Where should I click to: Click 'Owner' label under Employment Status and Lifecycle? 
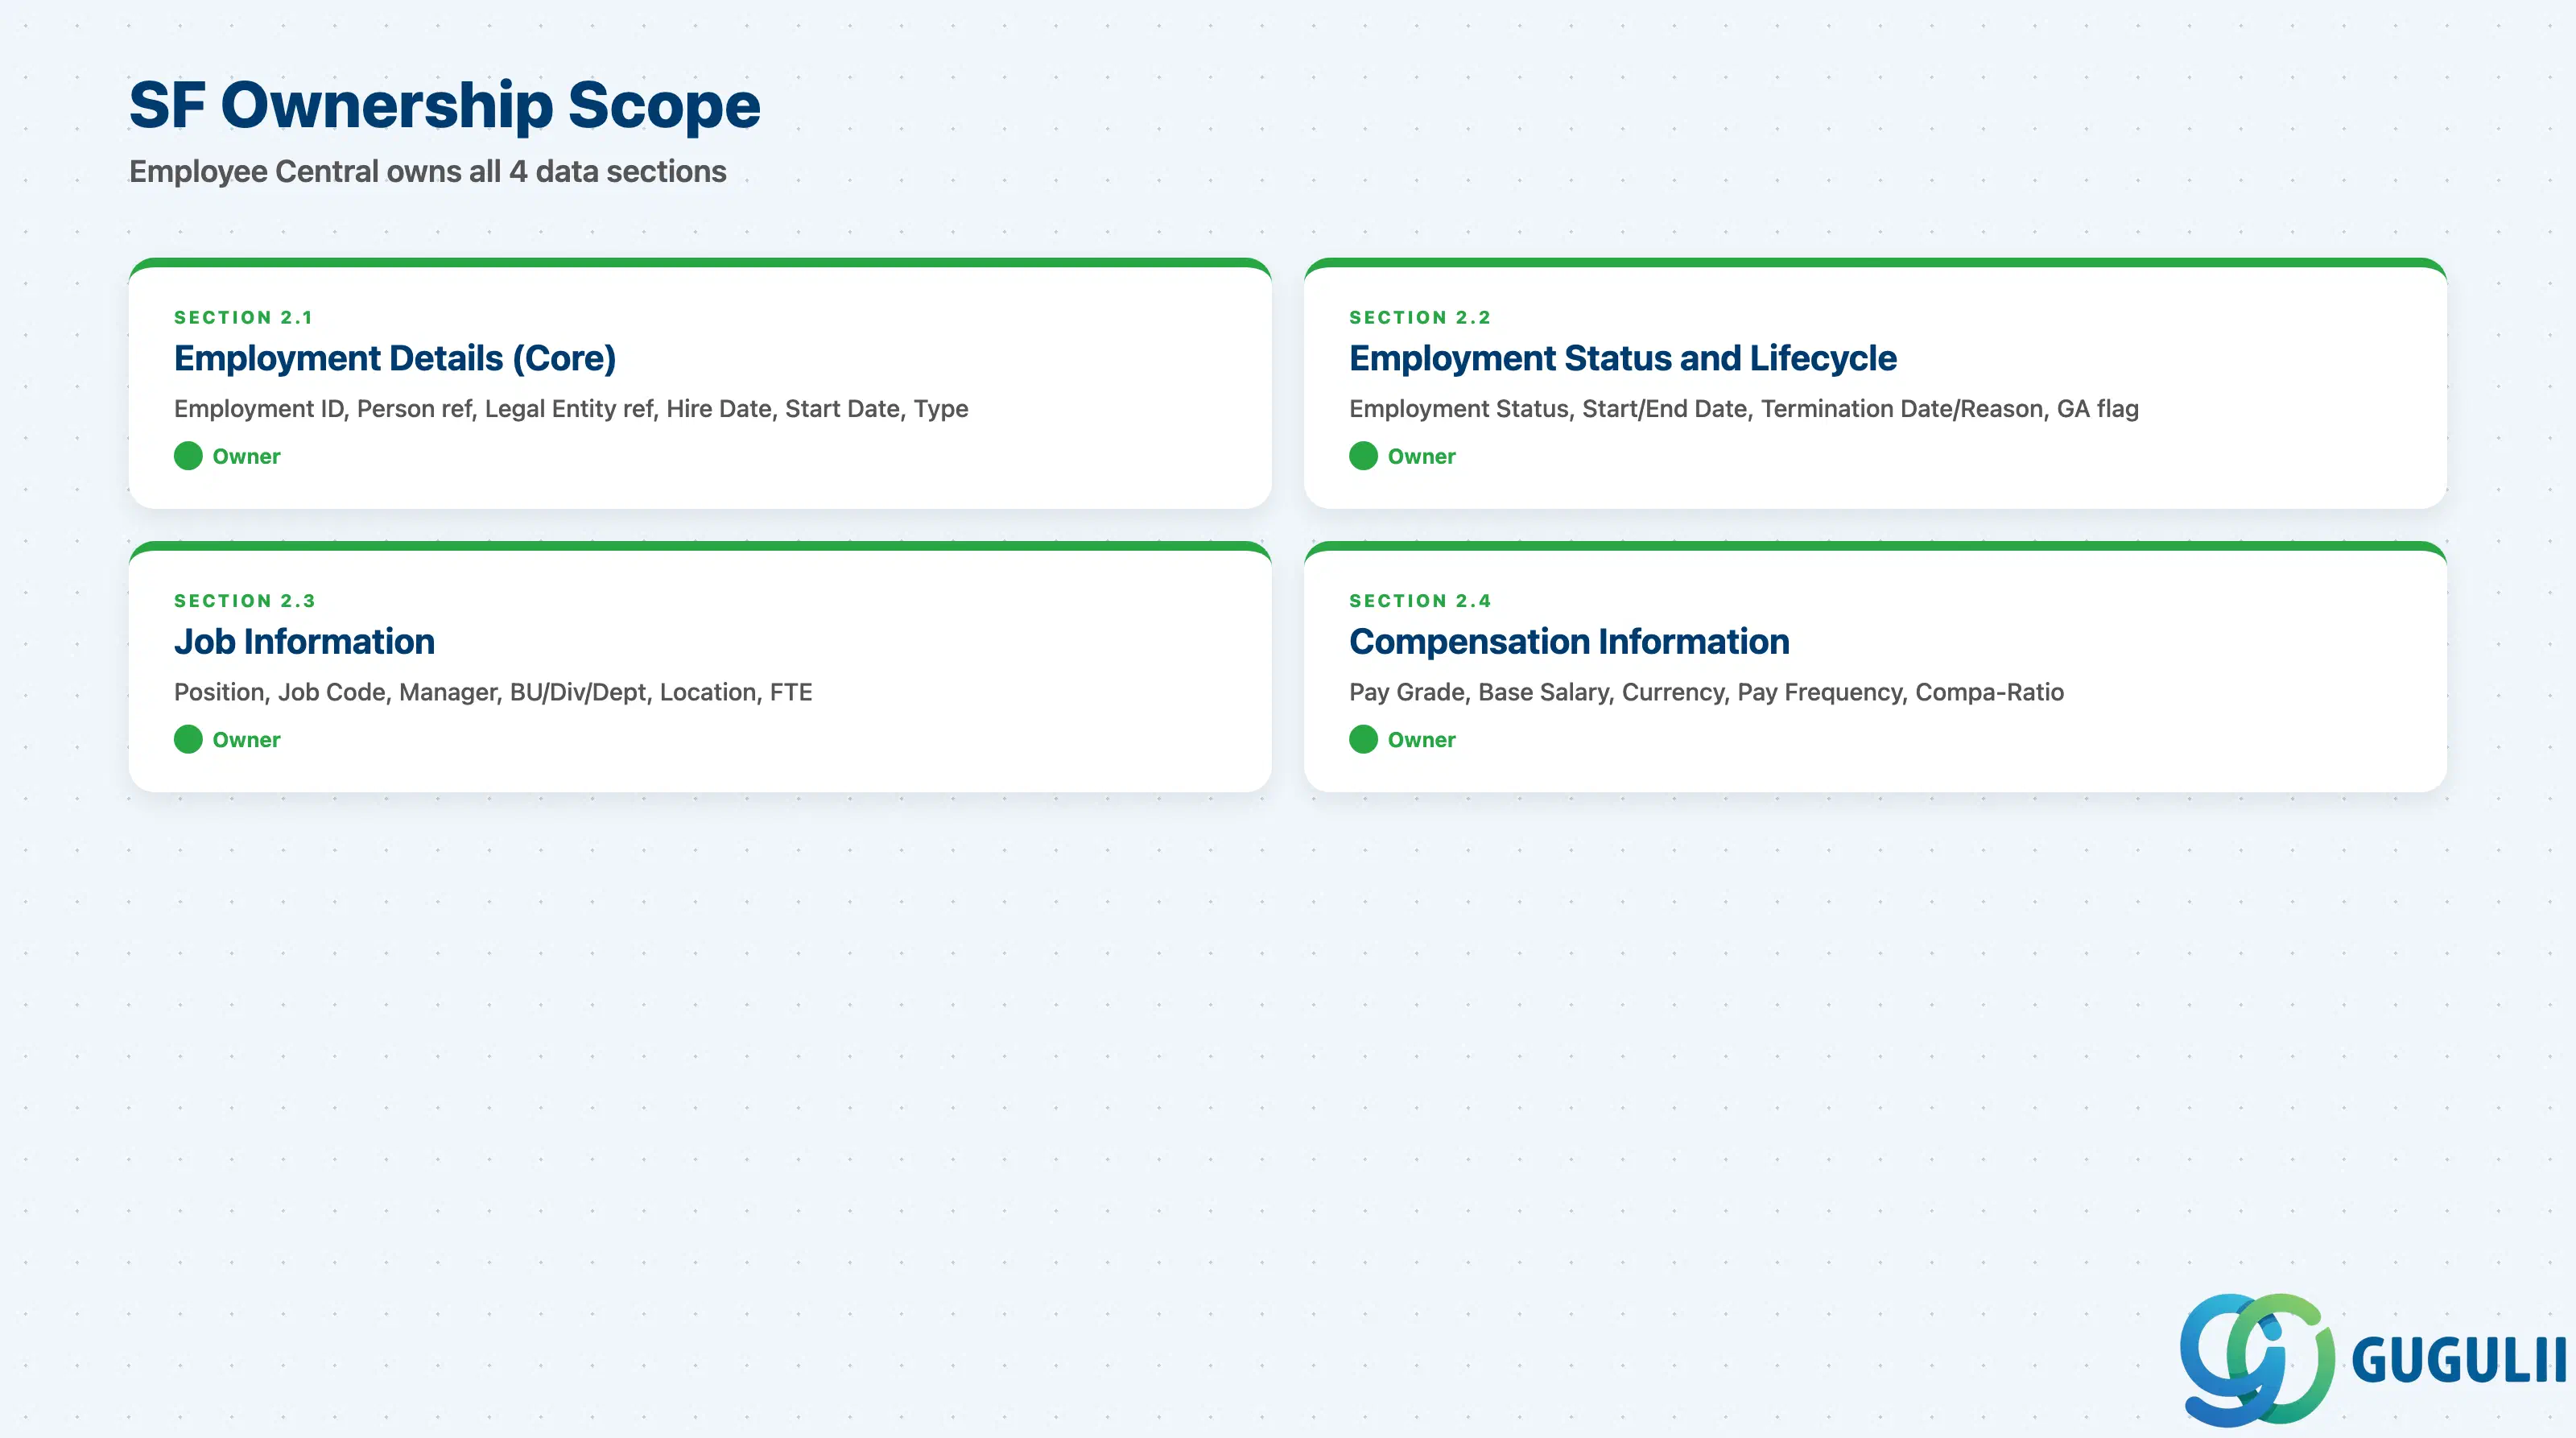[x=1421, y=457]
